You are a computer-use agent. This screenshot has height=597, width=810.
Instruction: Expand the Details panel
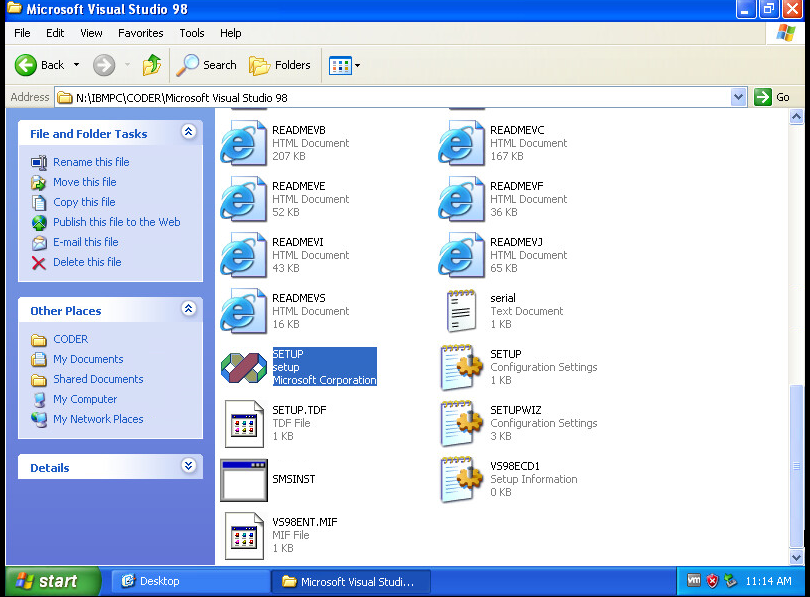pyautogui.click(x=189, y=467)
